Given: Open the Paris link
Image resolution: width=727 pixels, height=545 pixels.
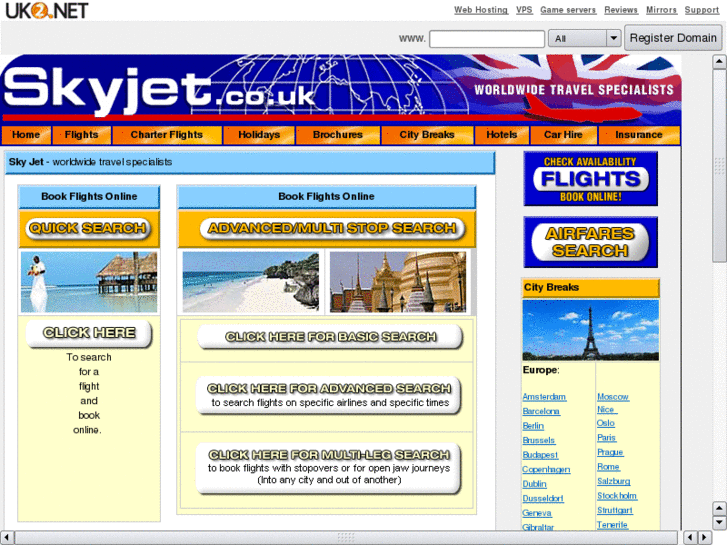Looking at the screenshot, I should tap(606, 438).
